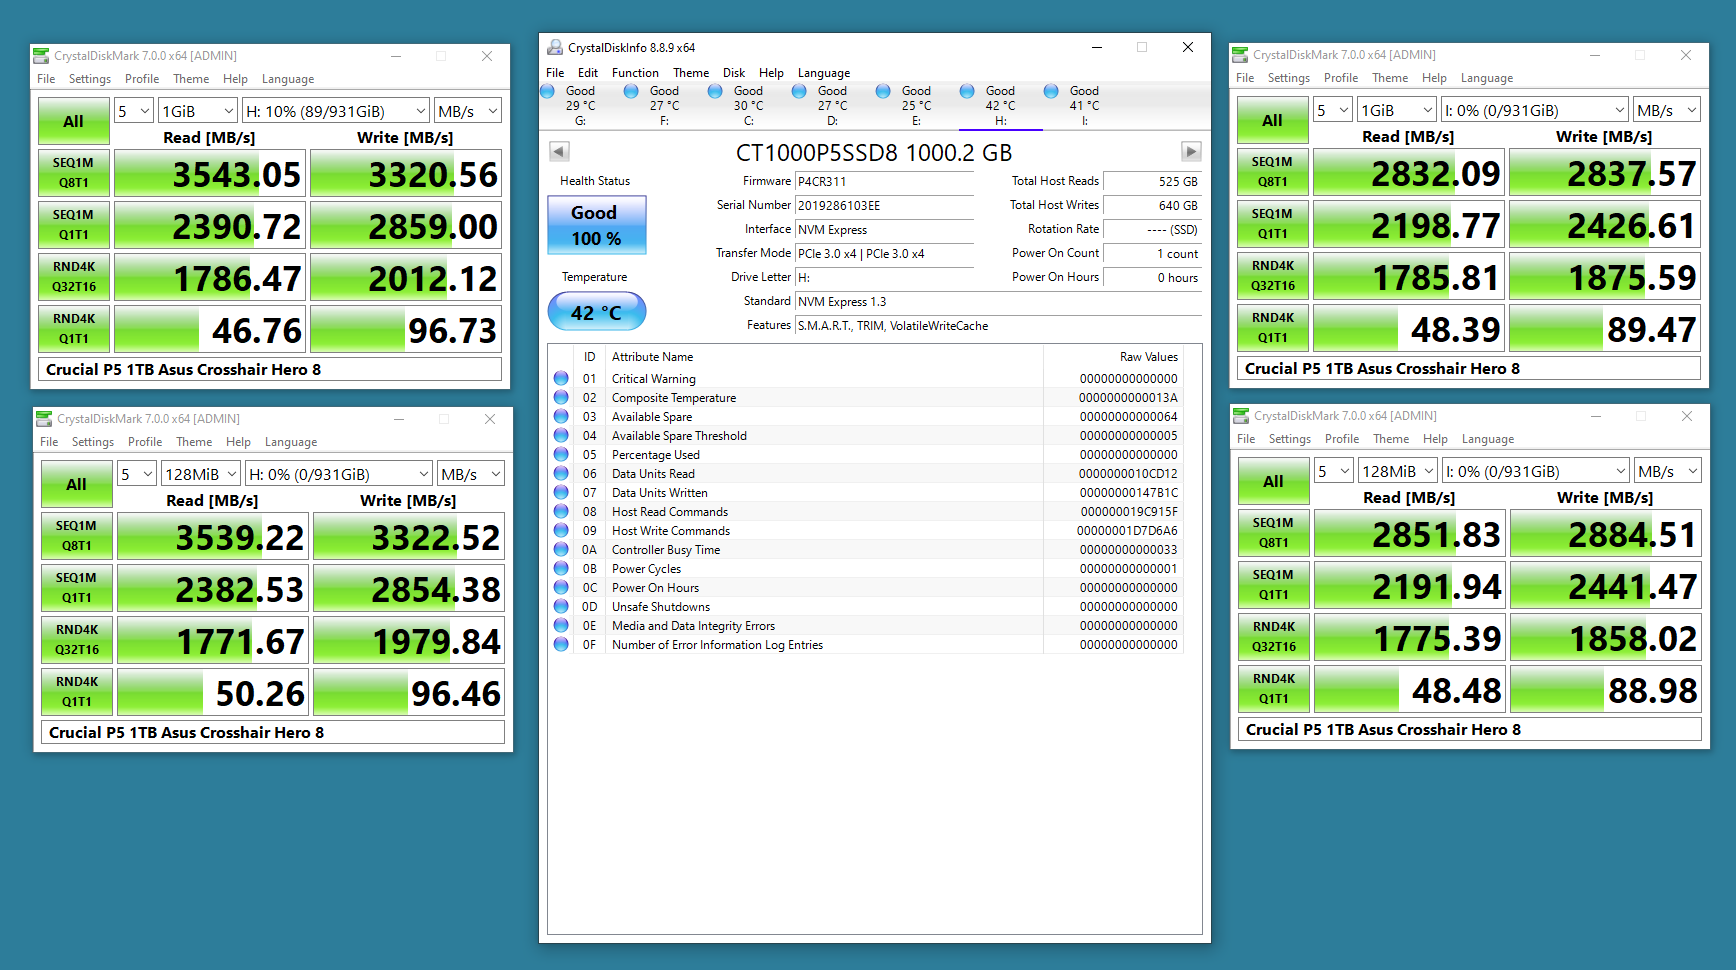The image size is (1736, 970).
Task: Click 2884.51 write result in bottom-right CrystalDiskMark
Action: coord(1606,534)
